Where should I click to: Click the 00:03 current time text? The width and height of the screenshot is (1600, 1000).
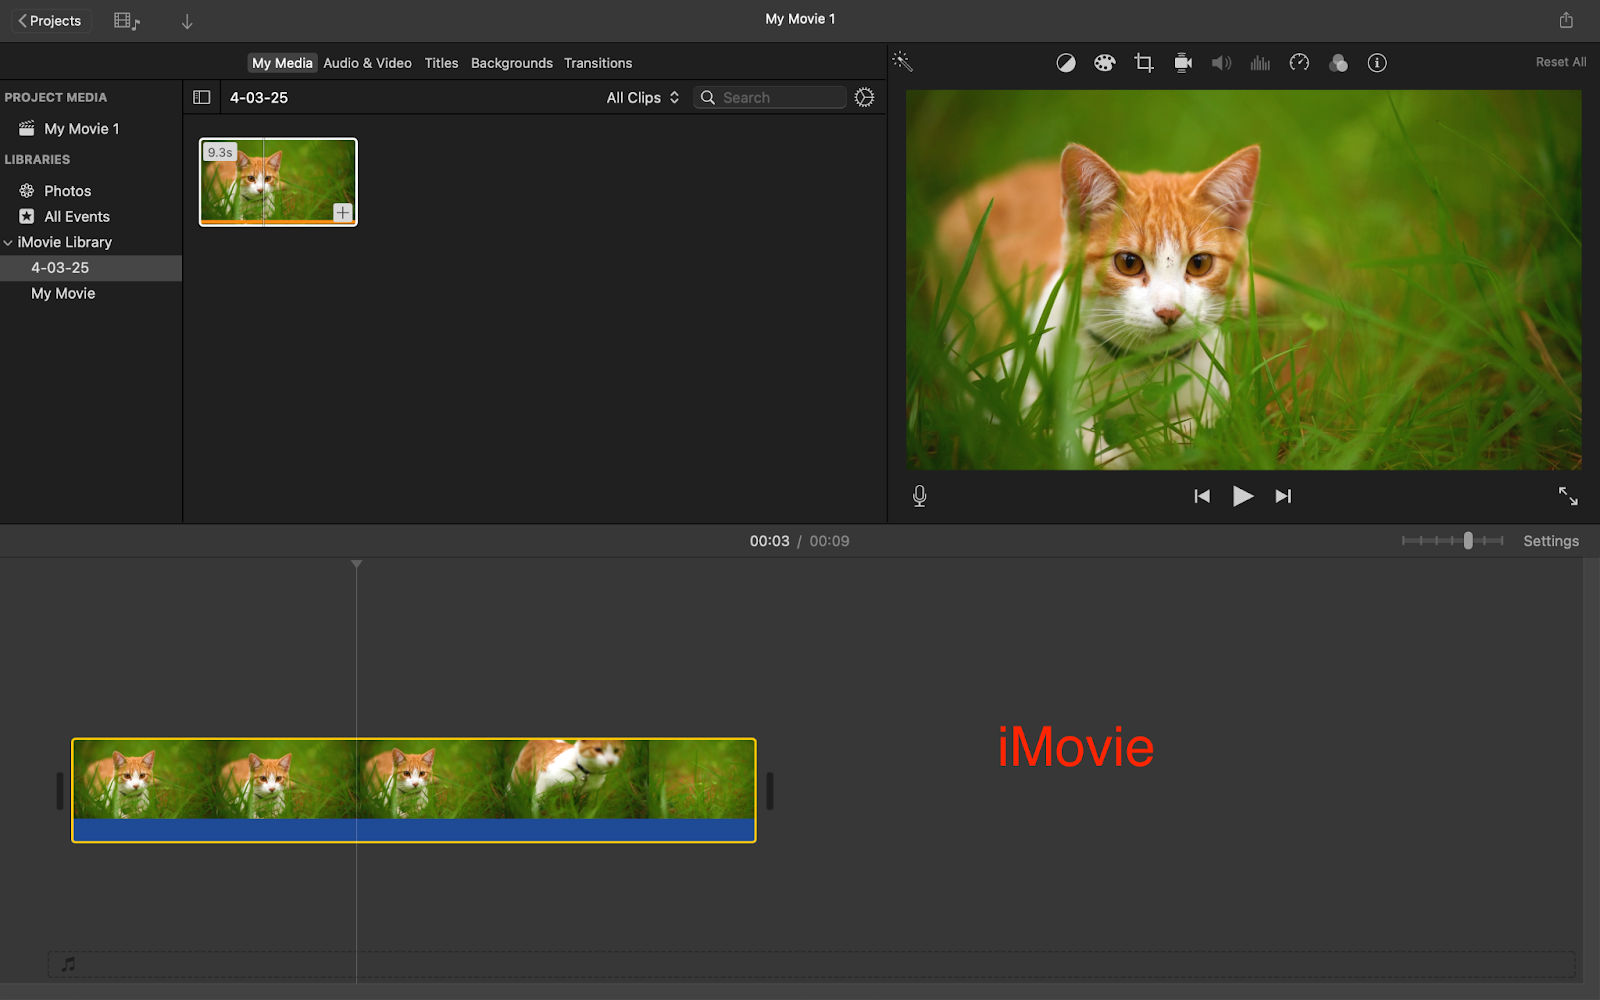pos(769,541)
